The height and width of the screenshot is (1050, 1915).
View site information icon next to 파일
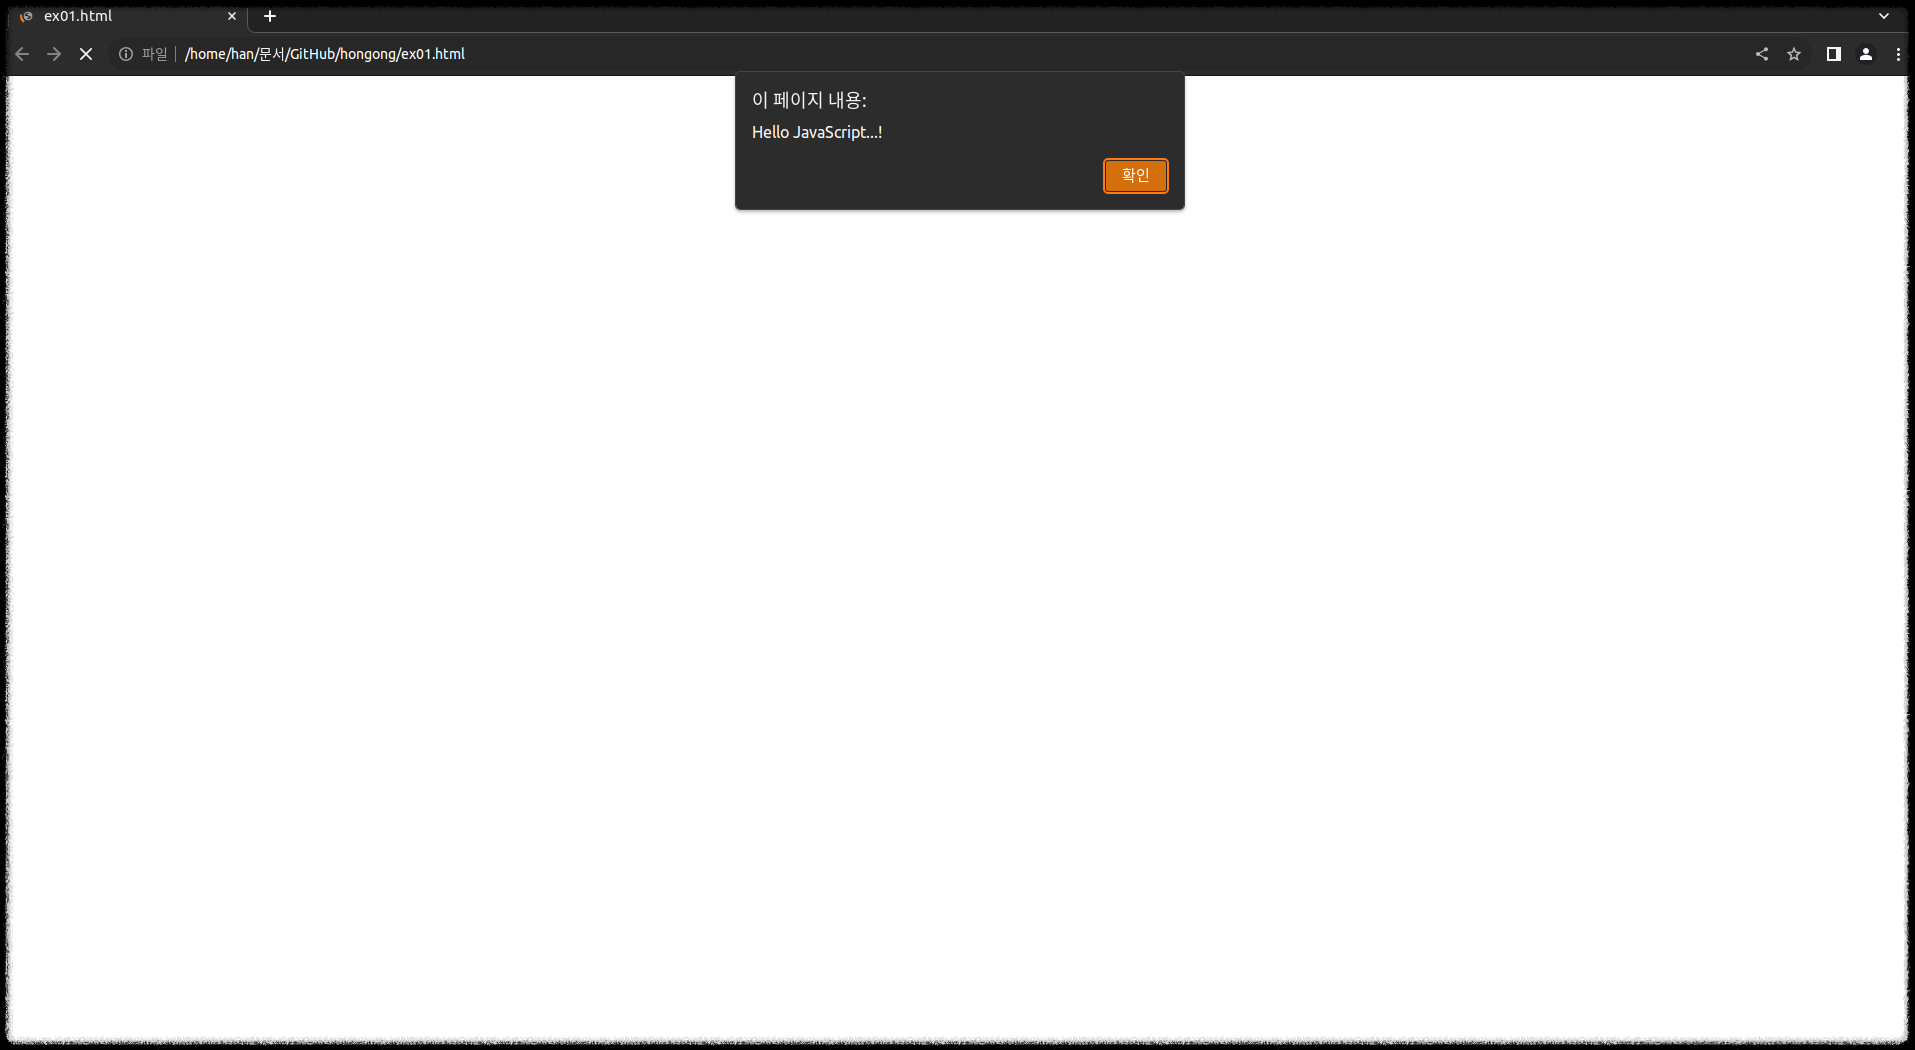coord(126,54)
